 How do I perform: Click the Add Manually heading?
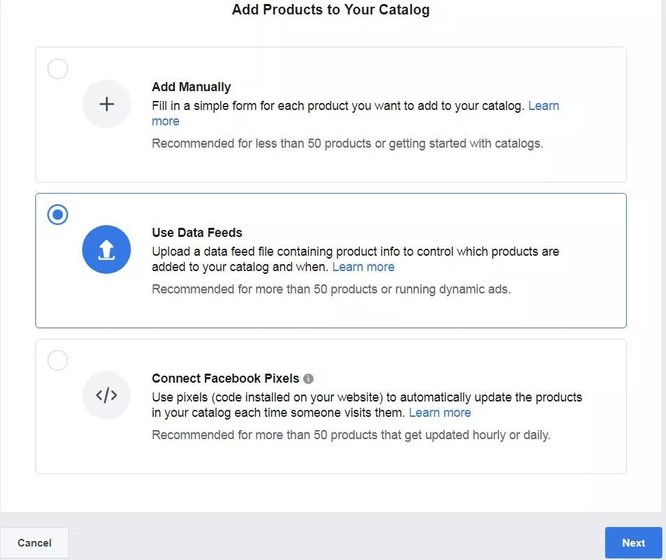pos(191,87)
